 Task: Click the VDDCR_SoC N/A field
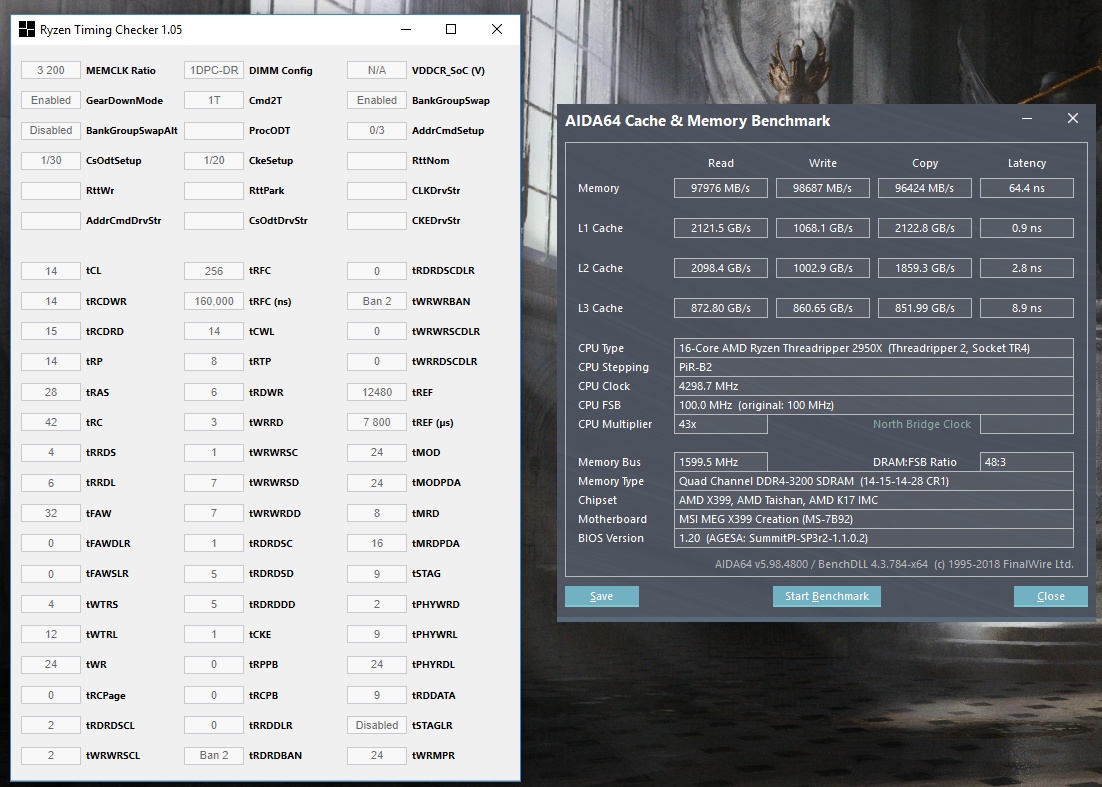click(377, 70)
